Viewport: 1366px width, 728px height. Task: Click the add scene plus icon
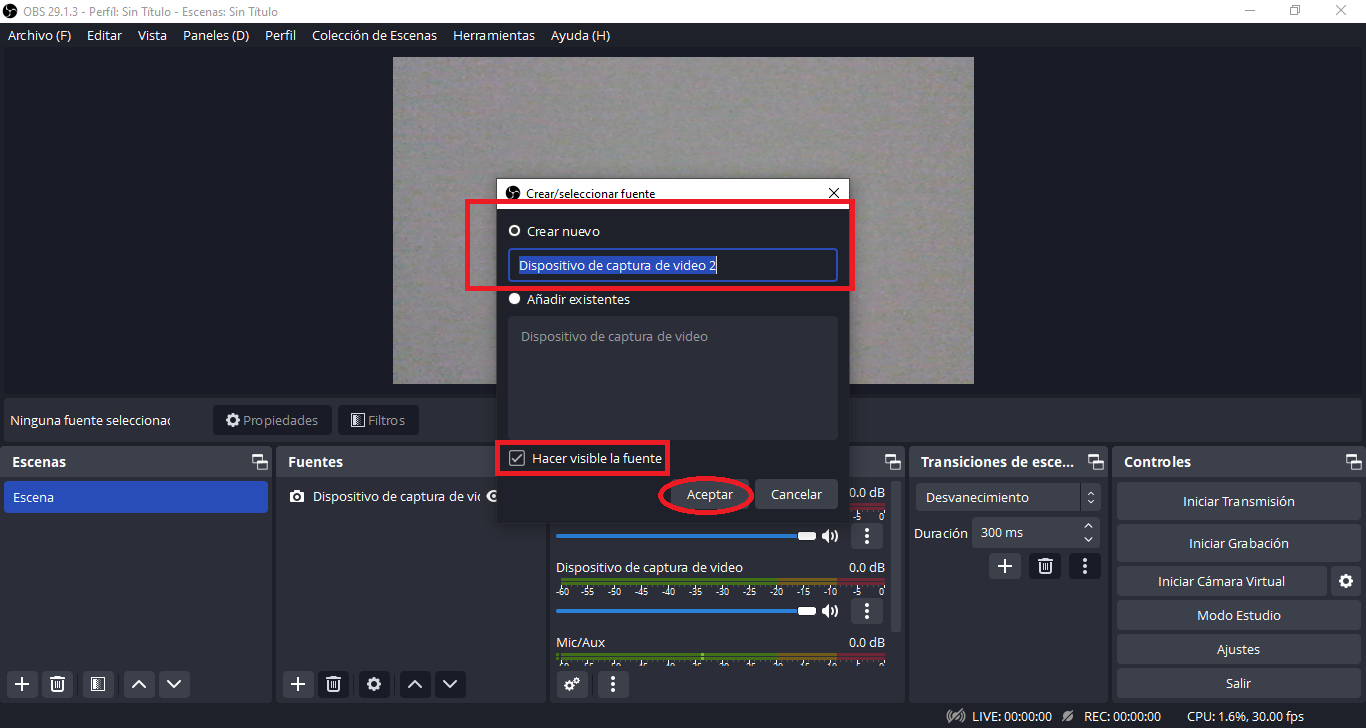(x=22, y=684)
